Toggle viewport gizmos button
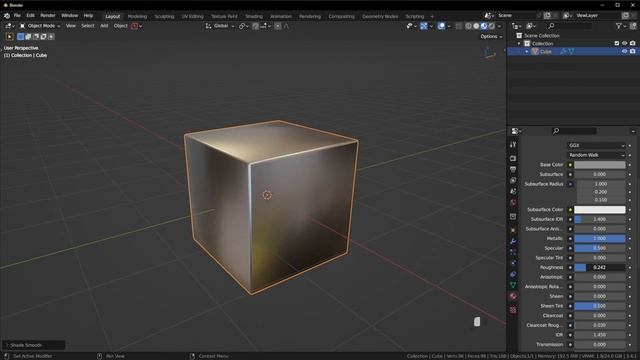The height and width of the screenshot is (360, 640). tap(424, 26)
